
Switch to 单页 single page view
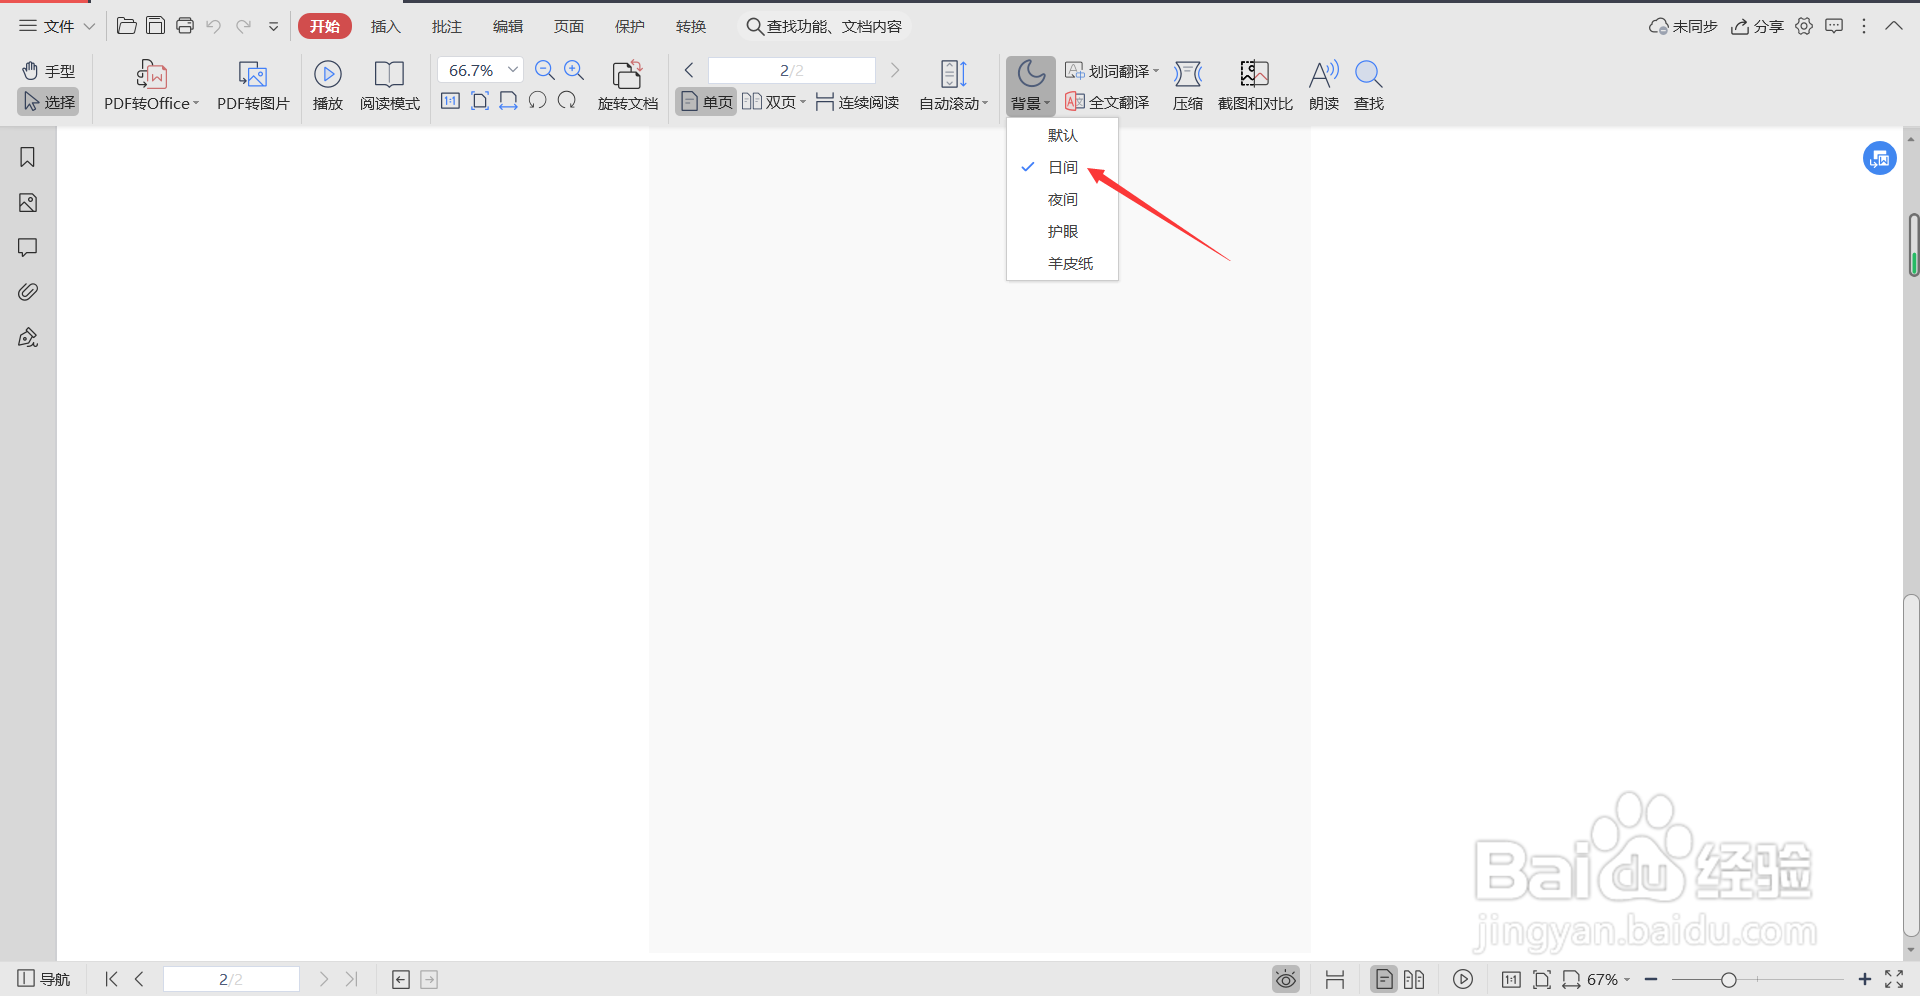[706, 102]
